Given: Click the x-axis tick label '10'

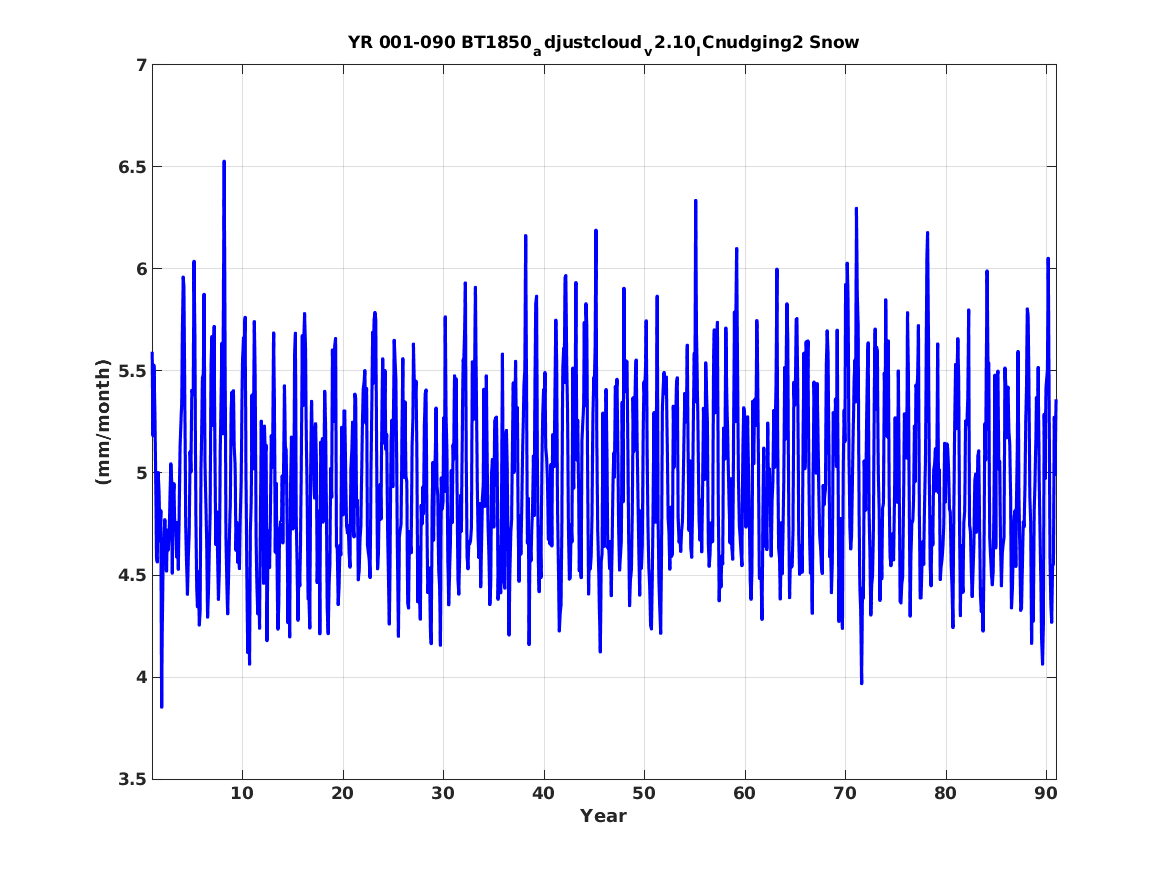Looking at the screenshot, I should (x=242, y=794).
